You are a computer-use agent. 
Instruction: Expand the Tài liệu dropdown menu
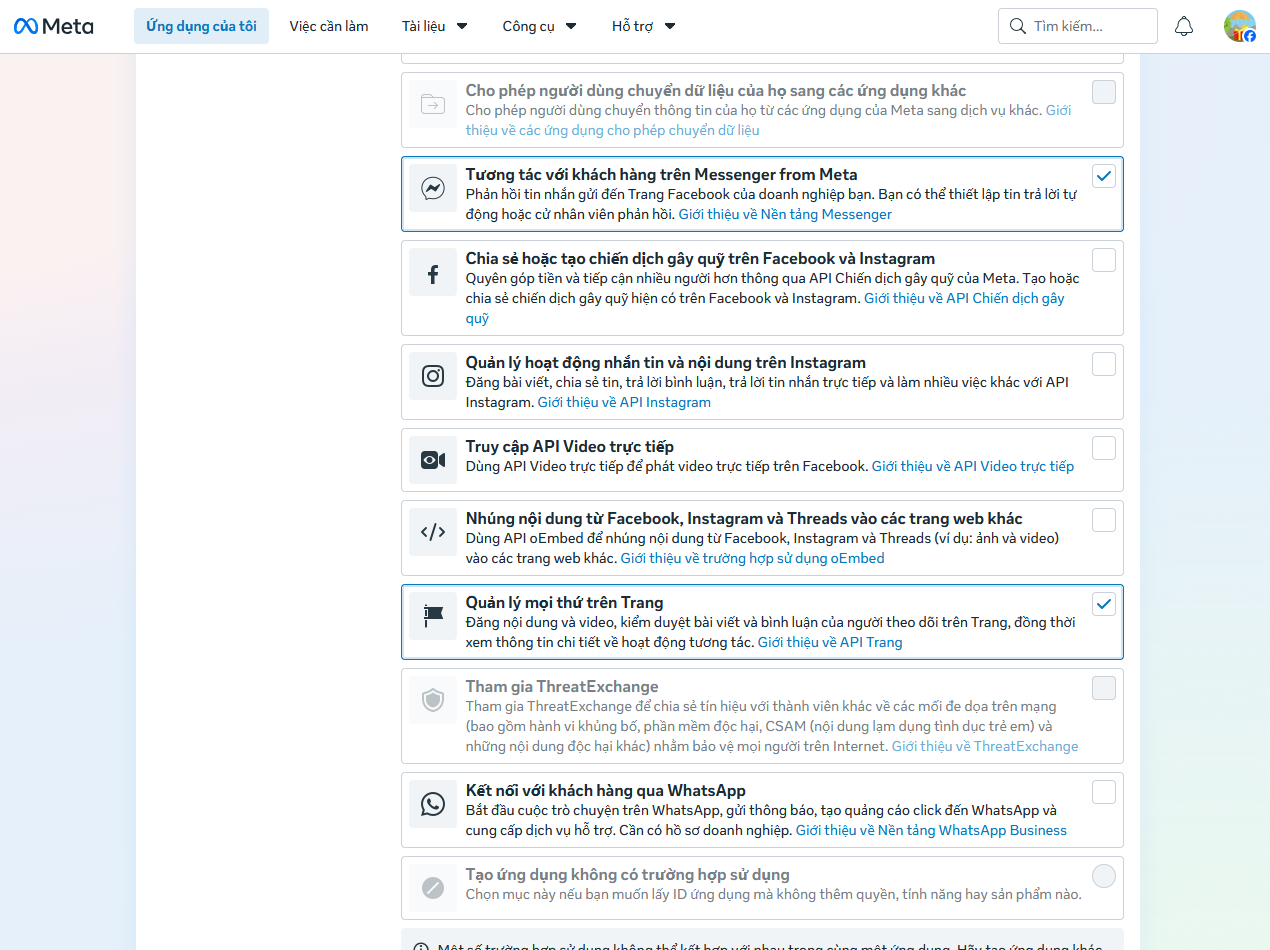point(435,26)
